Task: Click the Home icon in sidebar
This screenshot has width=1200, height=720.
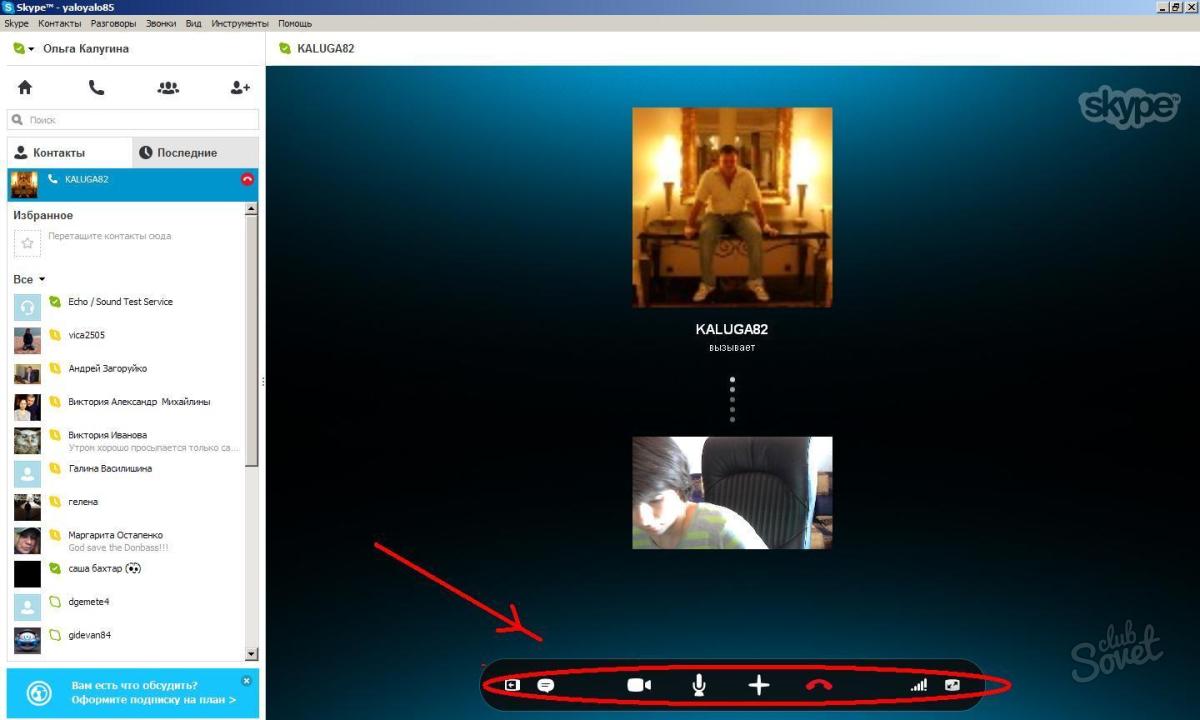Action: point(25,88)
